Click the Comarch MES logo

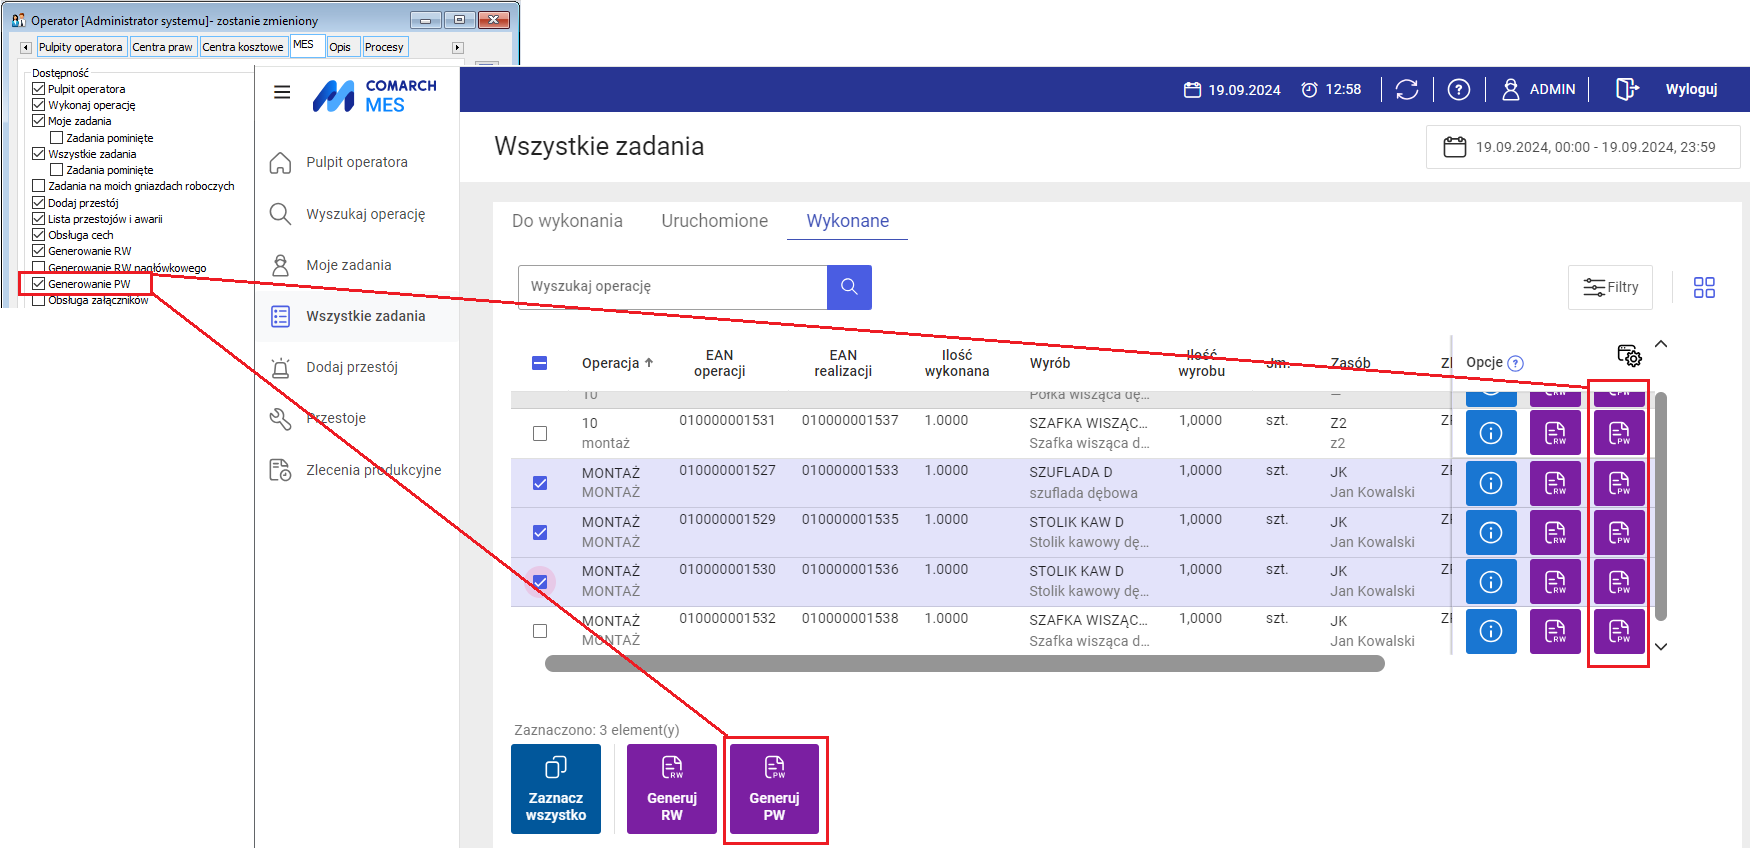tap(374, 96)
